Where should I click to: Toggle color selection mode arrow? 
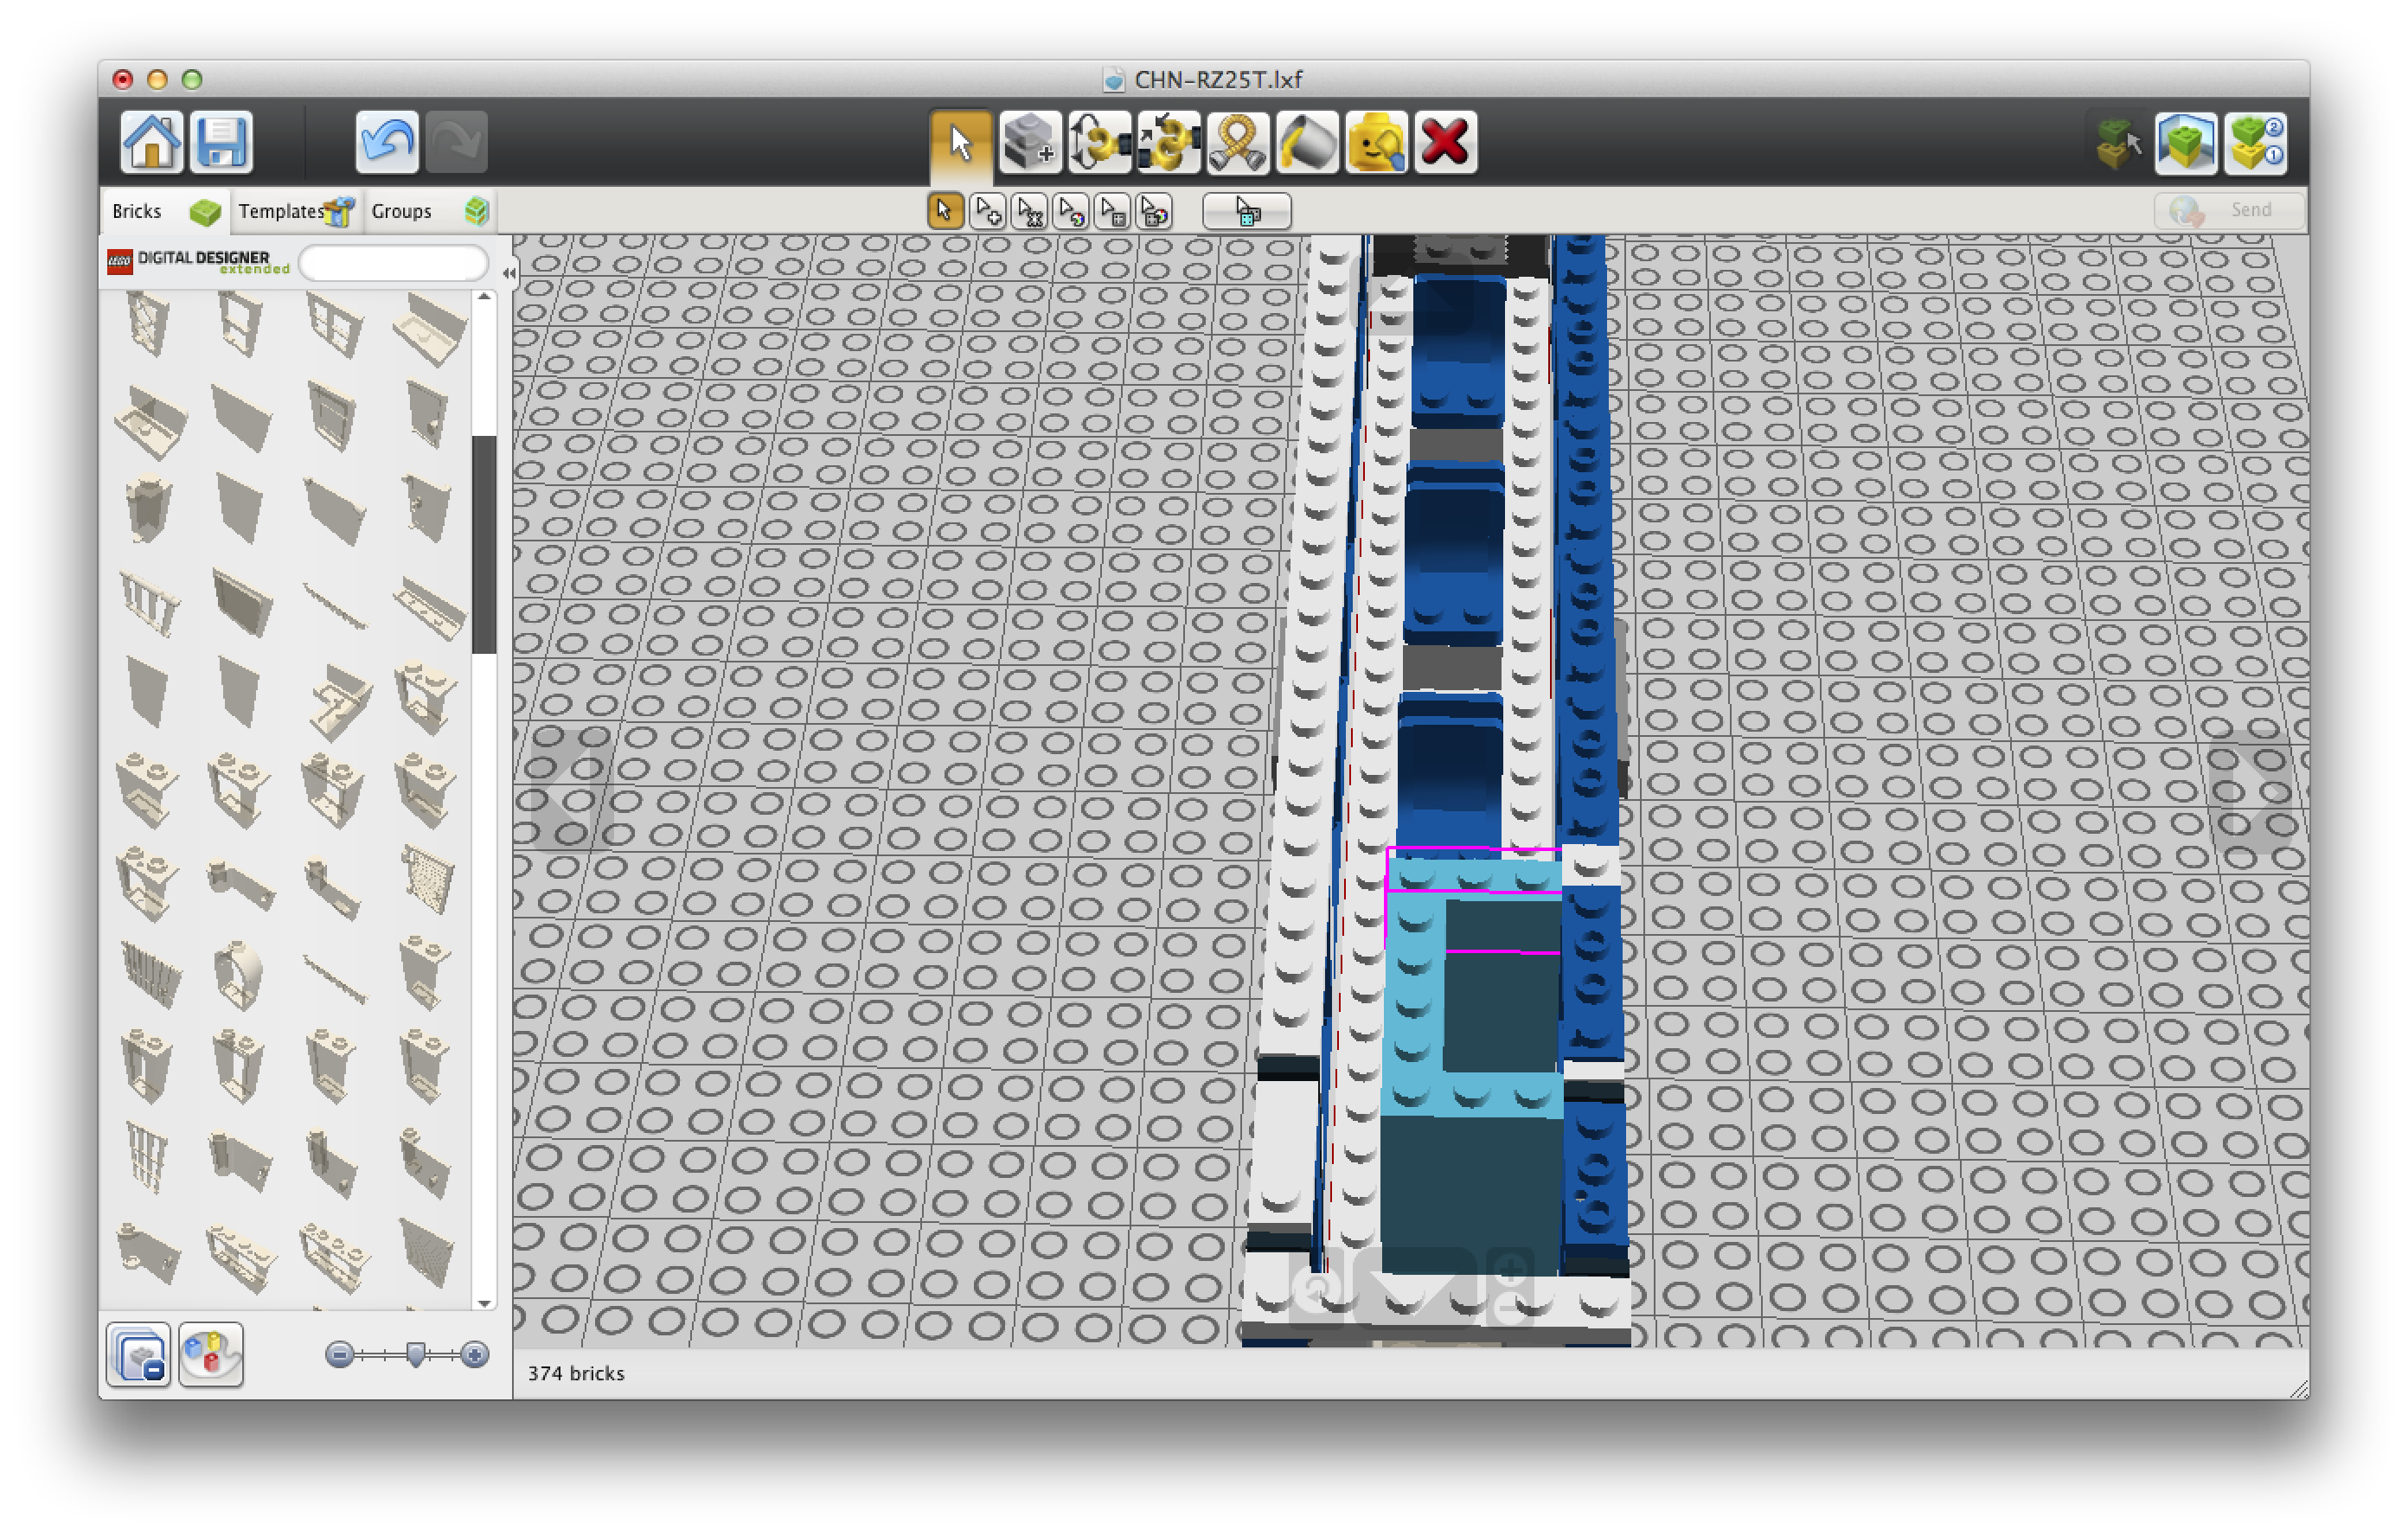pyautogui.click(x=1071, y=211)
